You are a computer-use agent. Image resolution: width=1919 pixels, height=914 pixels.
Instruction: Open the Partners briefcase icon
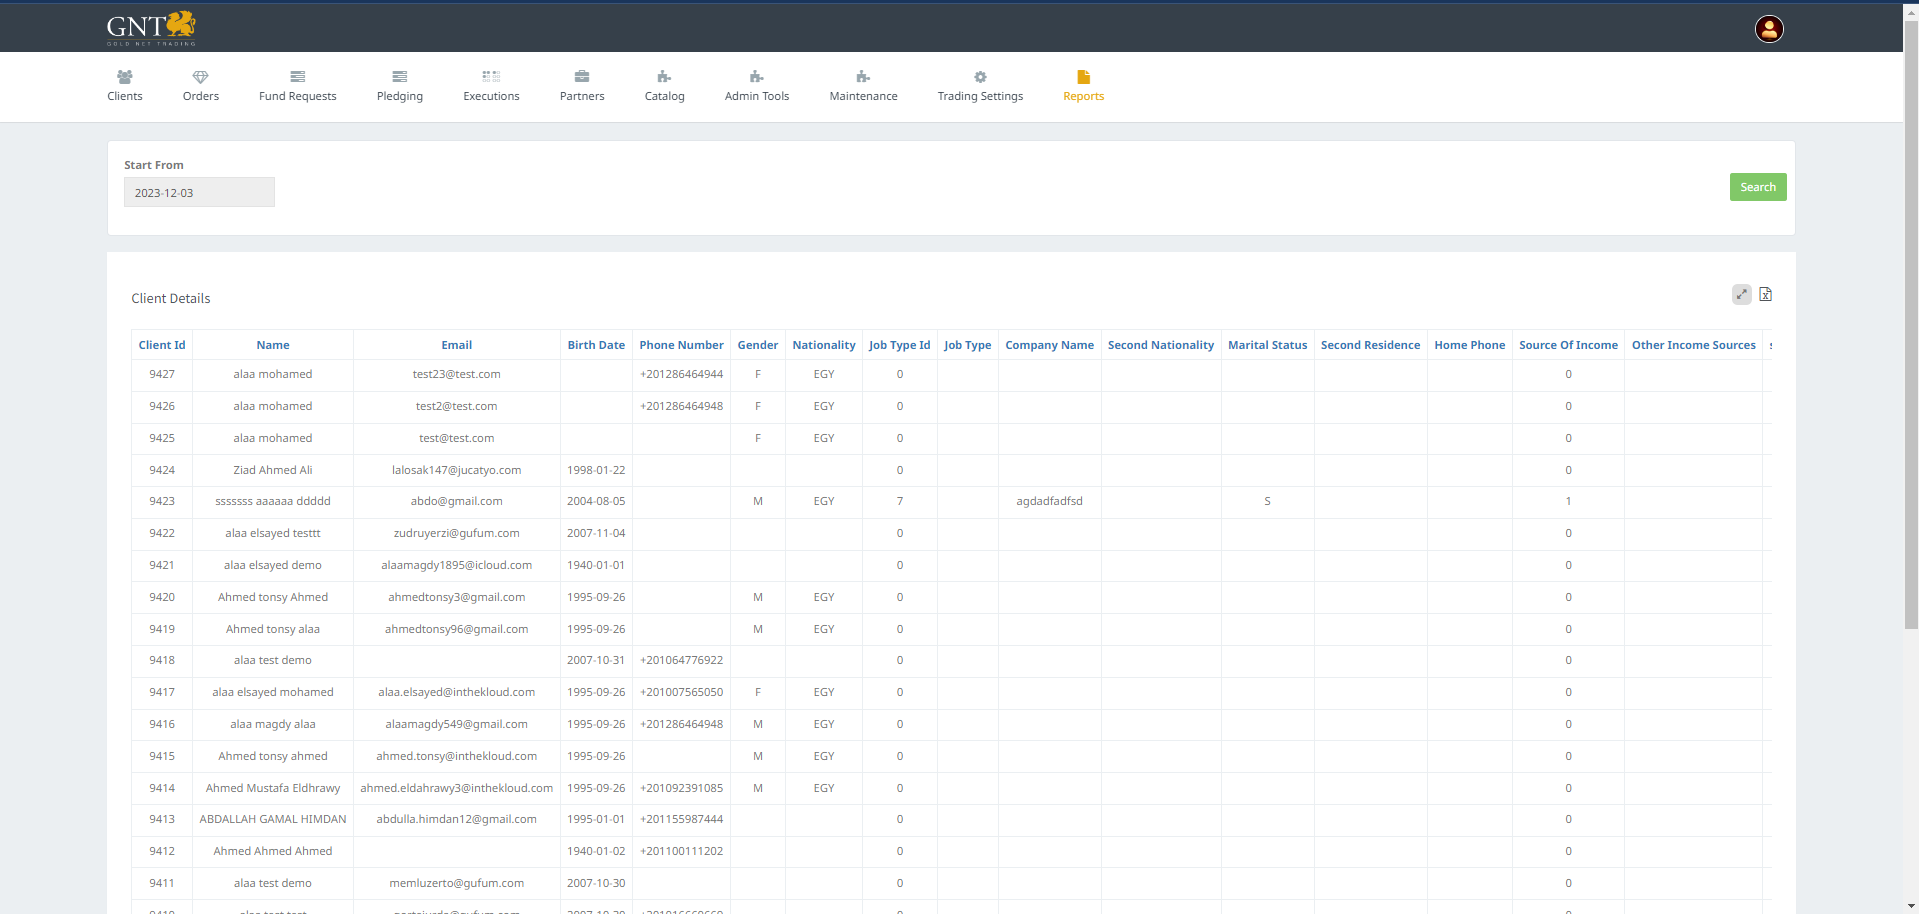coord(582,77)
